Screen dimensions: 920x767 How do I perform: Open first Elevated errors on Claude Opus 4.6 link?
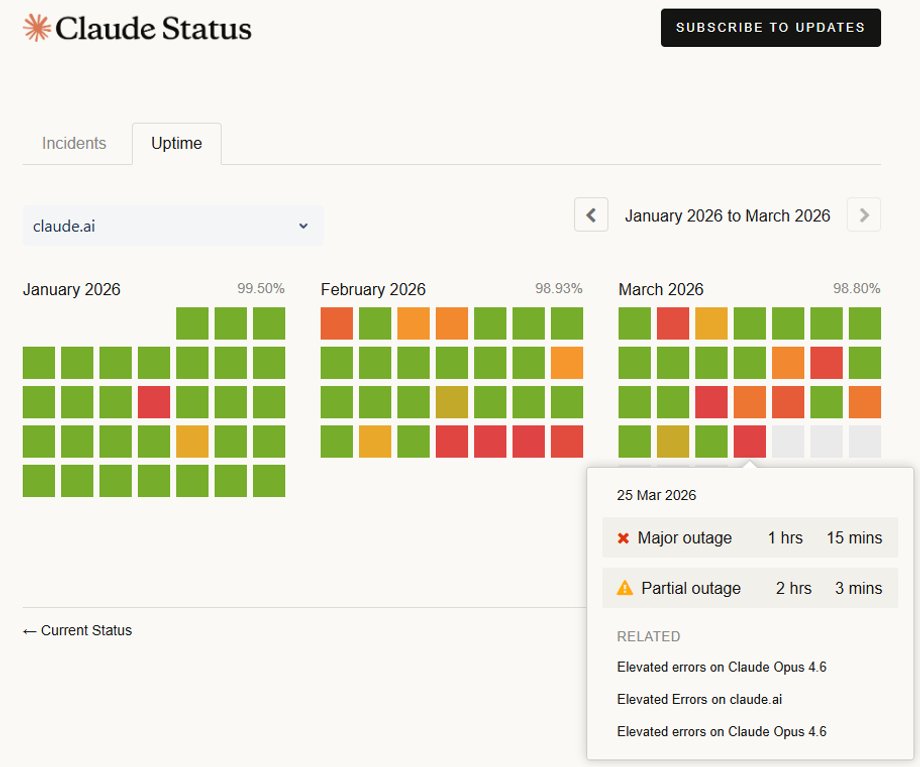point(721,667)
